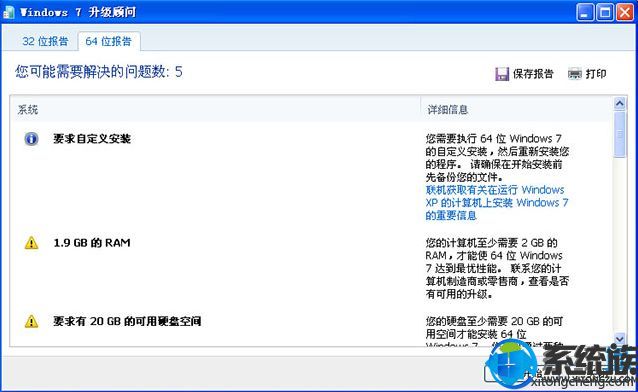The image size is (638, 392).
Task: Click the blue info icon beside 要求自定义安装
Action: pos(31,139)
